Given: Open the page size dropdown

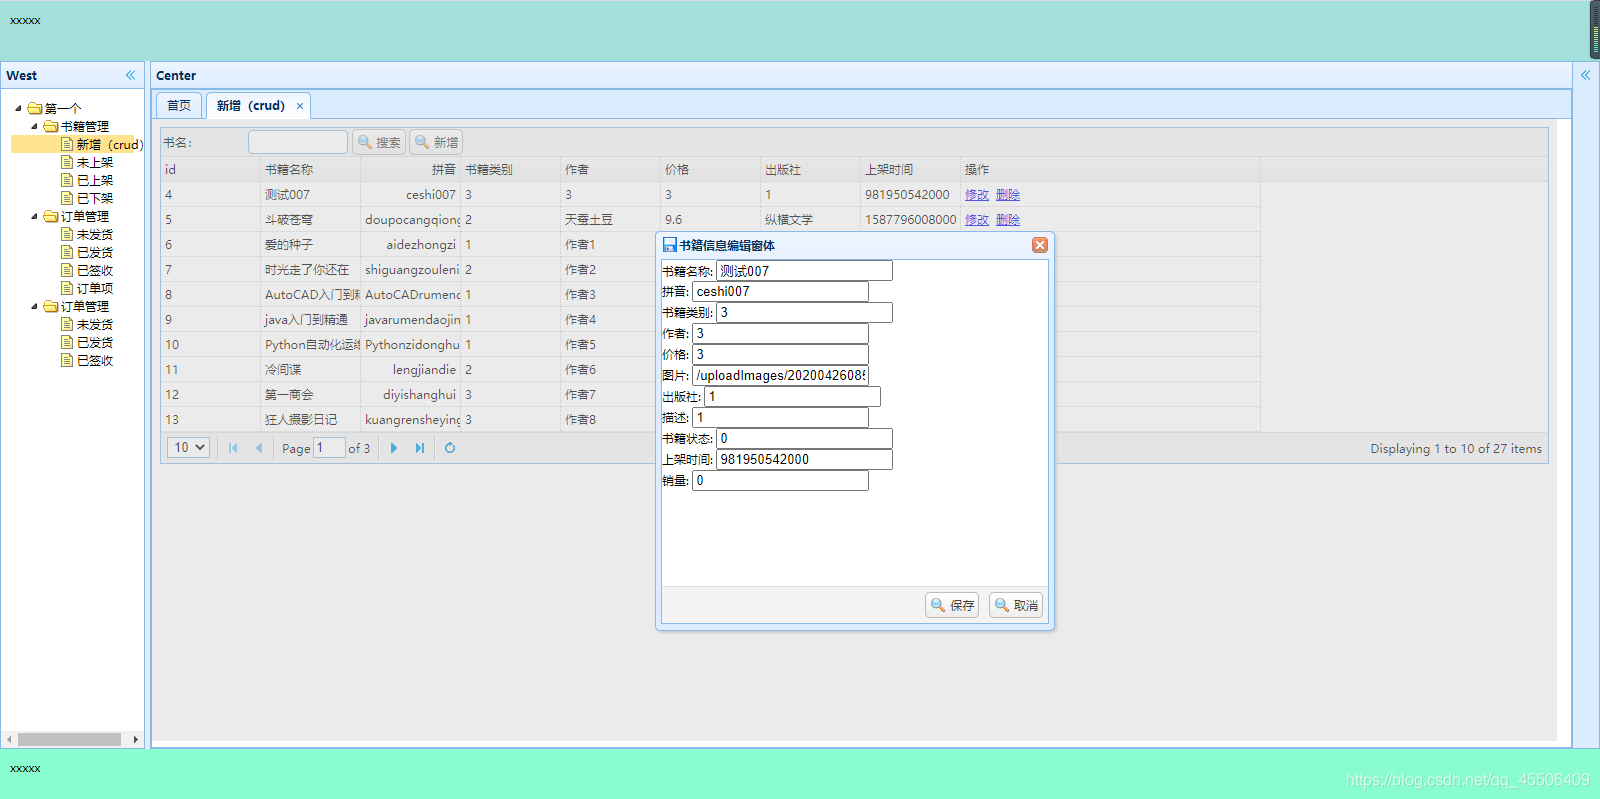Looking at the screenshot, I should point(188,447).
